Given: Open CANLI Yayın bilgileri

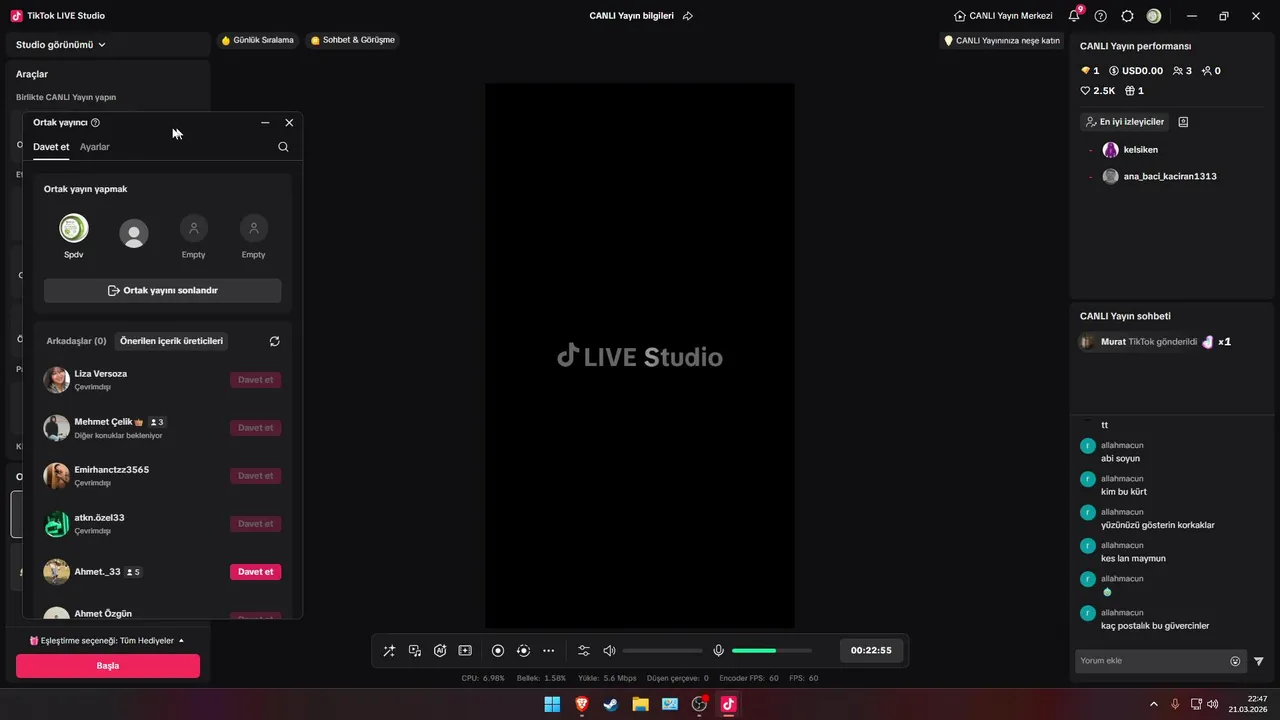Looking at the screenshot, I should point(632,16).
